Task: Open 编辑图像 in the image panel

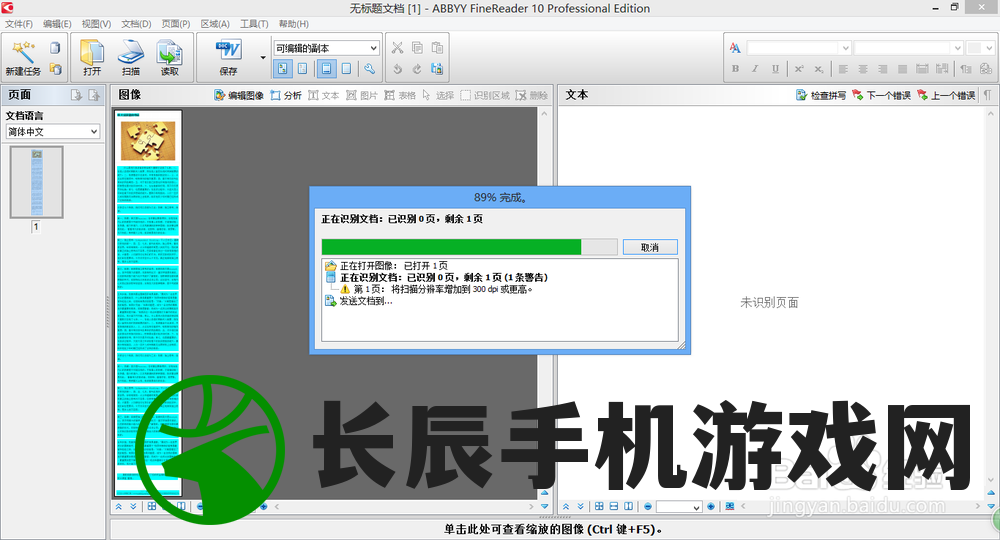Action: (x=239, y=95)
